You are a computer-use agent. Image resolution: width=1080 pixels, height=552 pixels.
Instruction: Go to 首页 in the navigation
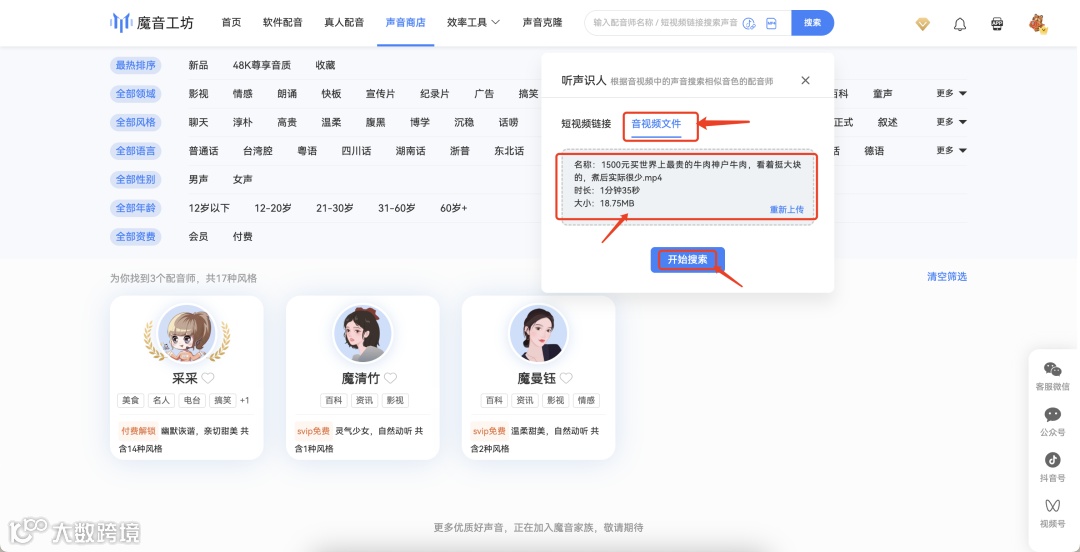tap(231, 23)
